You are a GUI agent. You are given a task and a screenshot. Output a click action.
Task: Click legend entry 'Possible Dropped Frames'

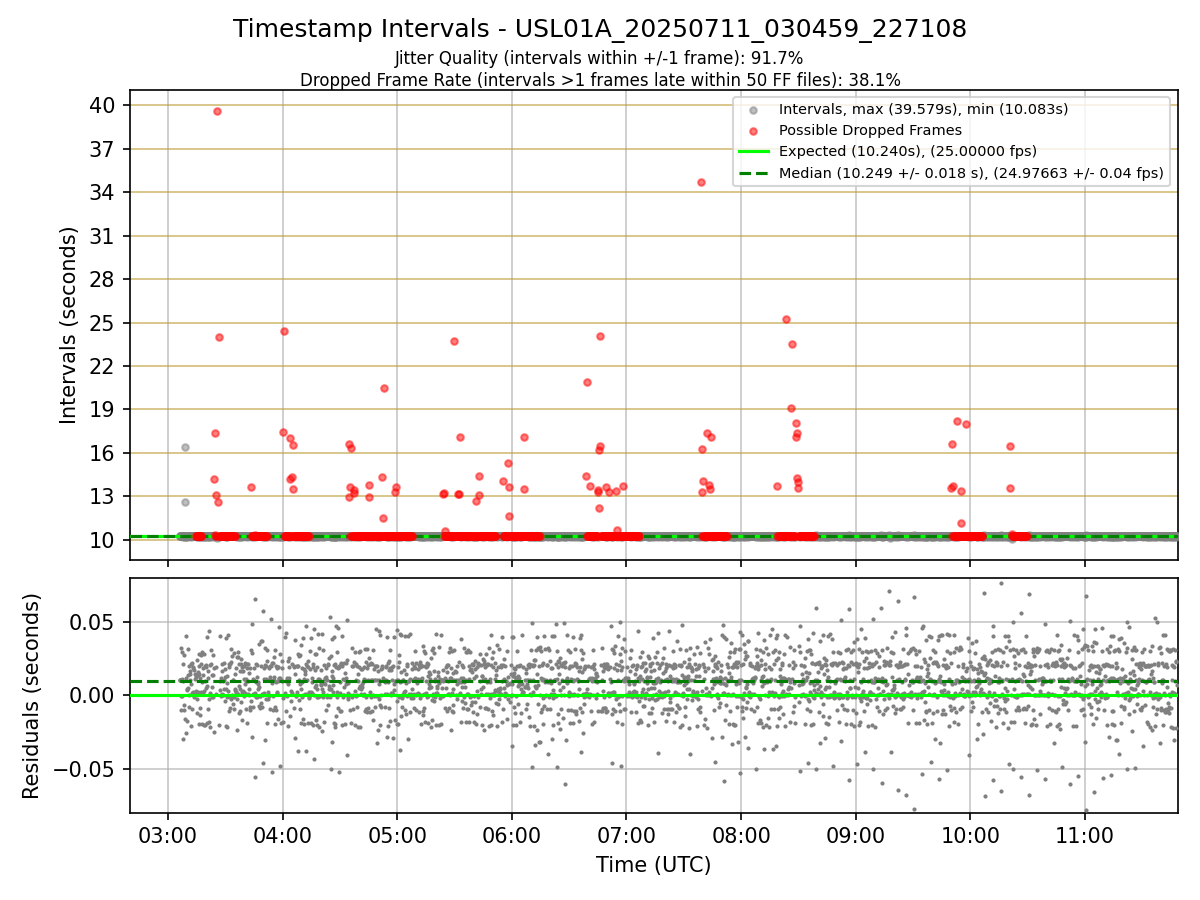point(870,130)
